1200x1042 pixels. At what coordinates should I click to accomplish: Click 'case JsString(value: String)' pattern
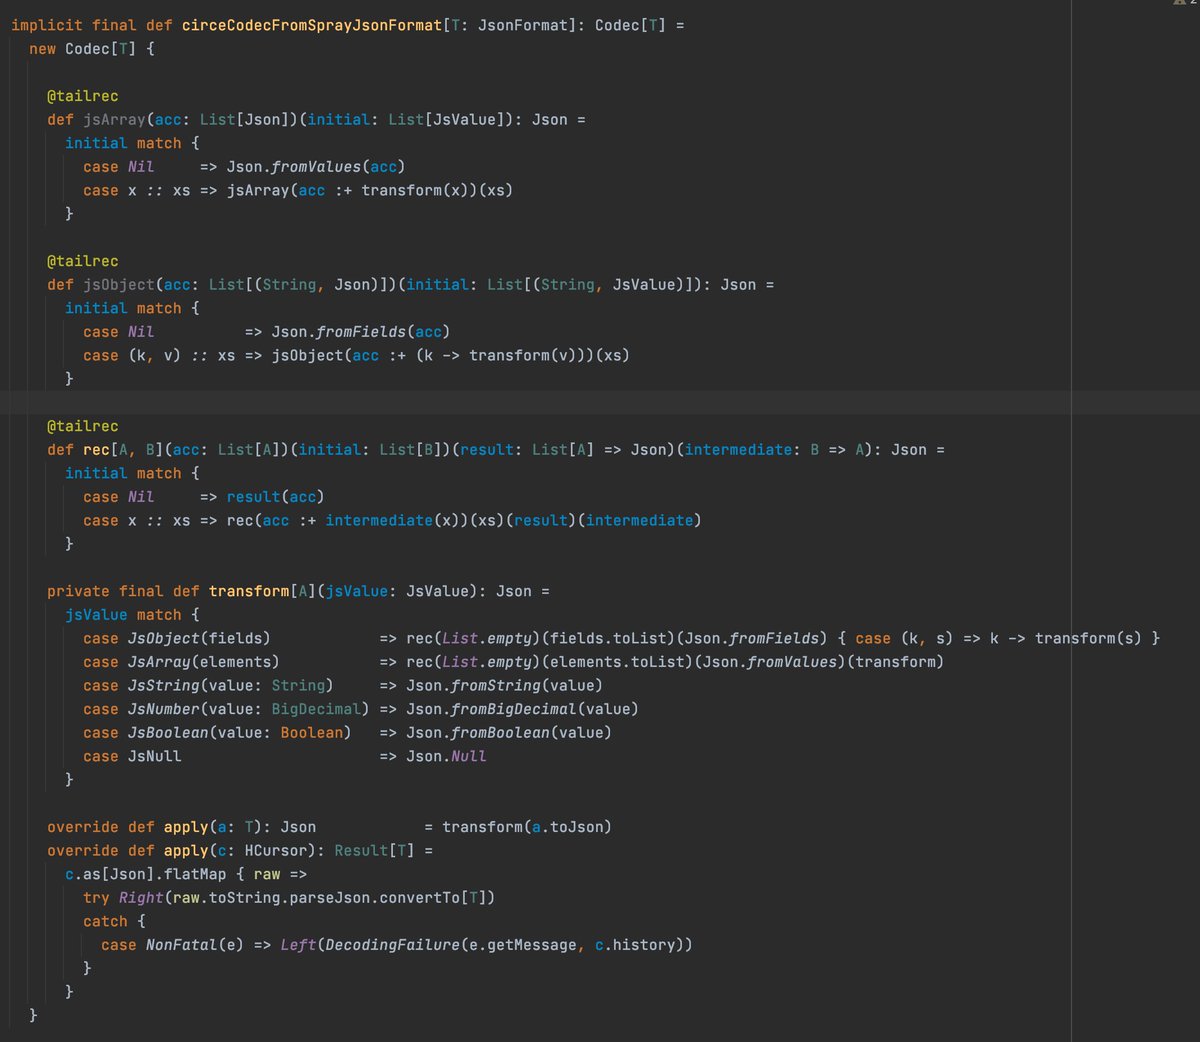pyautogui.click(x=208, y=685)
